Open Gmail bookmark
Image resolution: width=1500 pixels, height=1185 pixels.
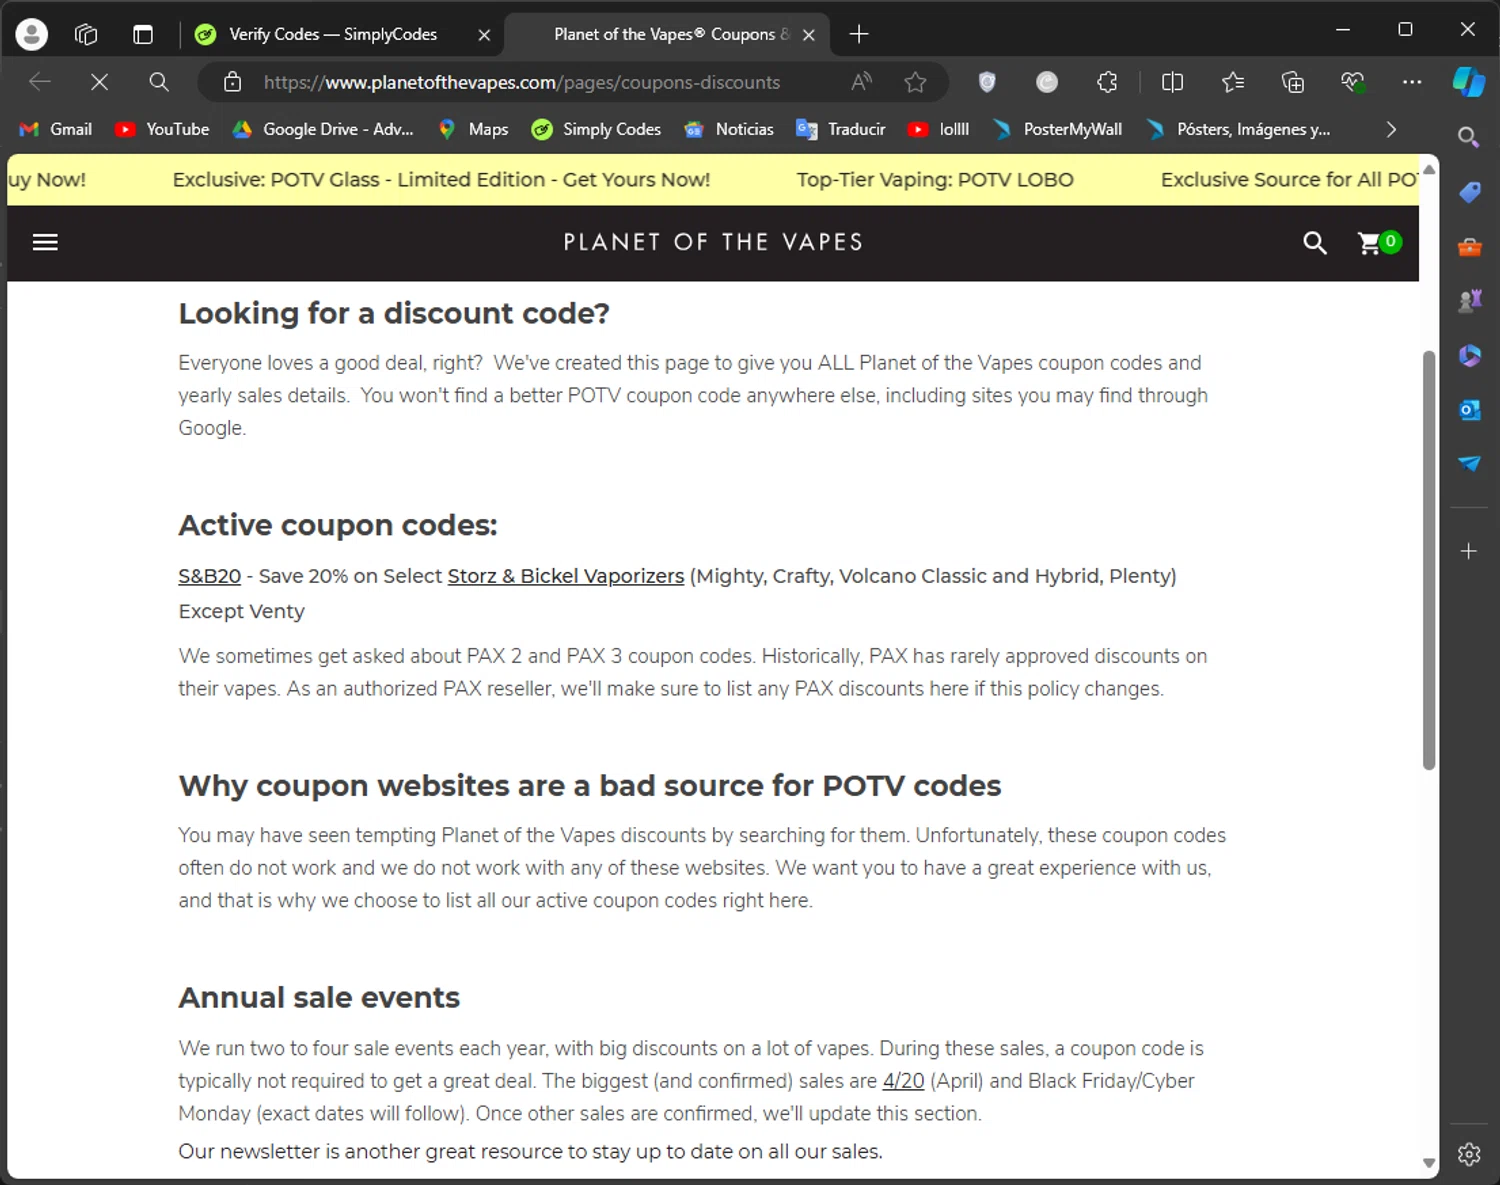tap(56, 129)
